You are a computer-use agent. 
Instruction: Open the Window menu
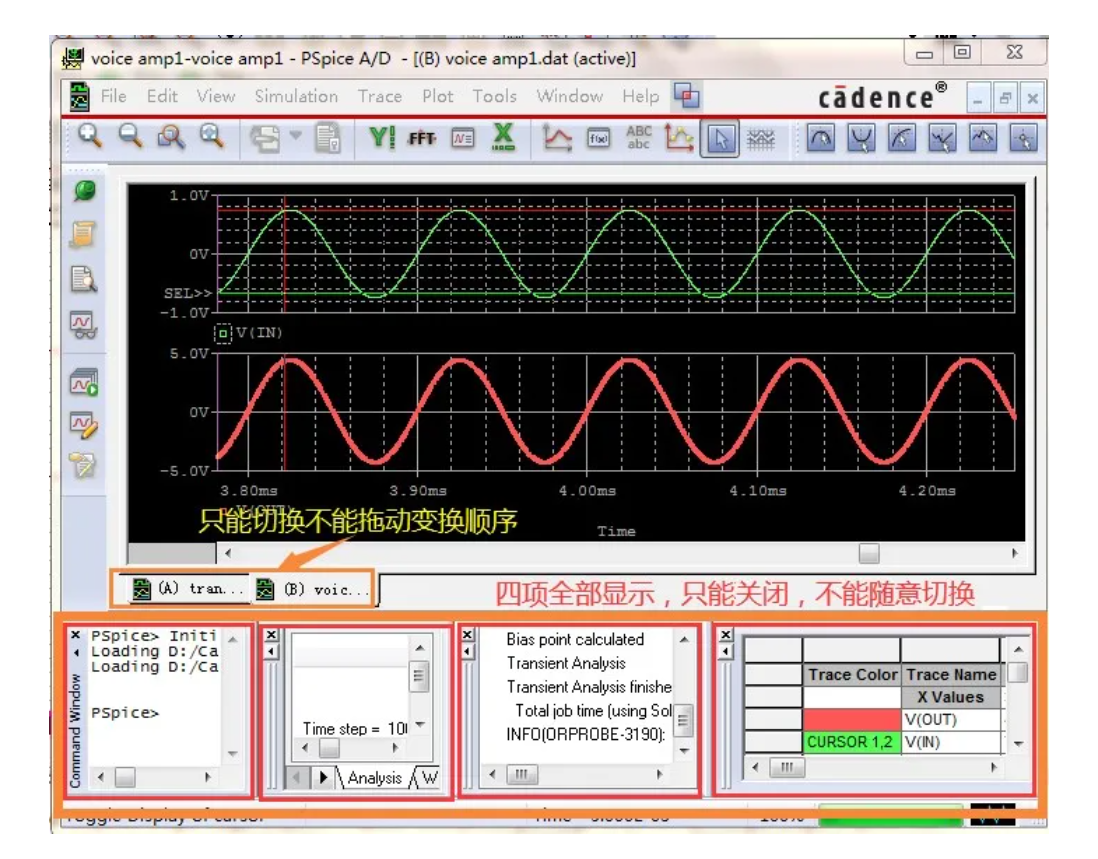(x=569, y=96)
